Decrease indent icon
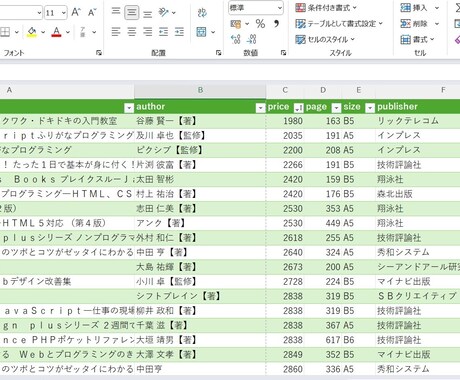 click(163, 32)
